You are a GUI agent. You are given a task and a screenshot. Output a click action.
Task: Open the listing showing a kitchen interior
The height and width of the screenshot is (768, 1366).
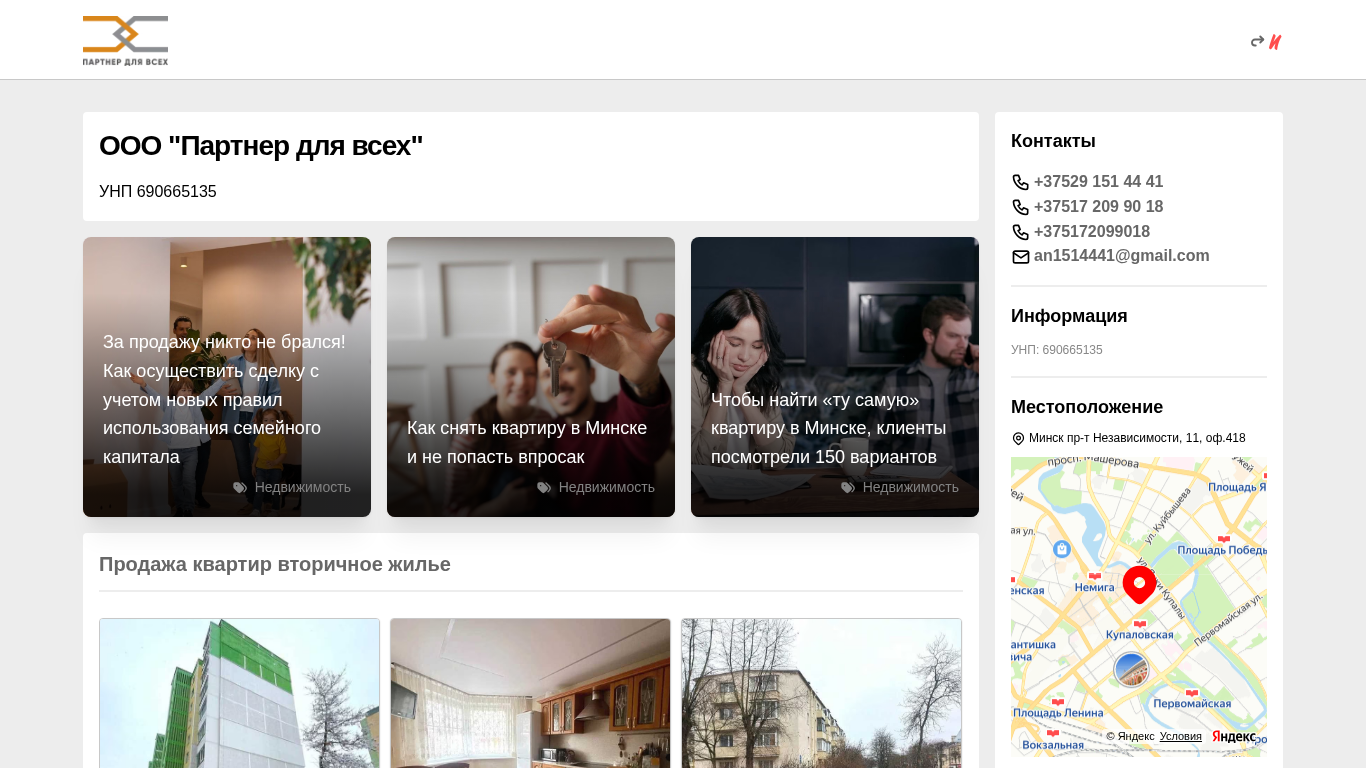(x=530, y=693)
